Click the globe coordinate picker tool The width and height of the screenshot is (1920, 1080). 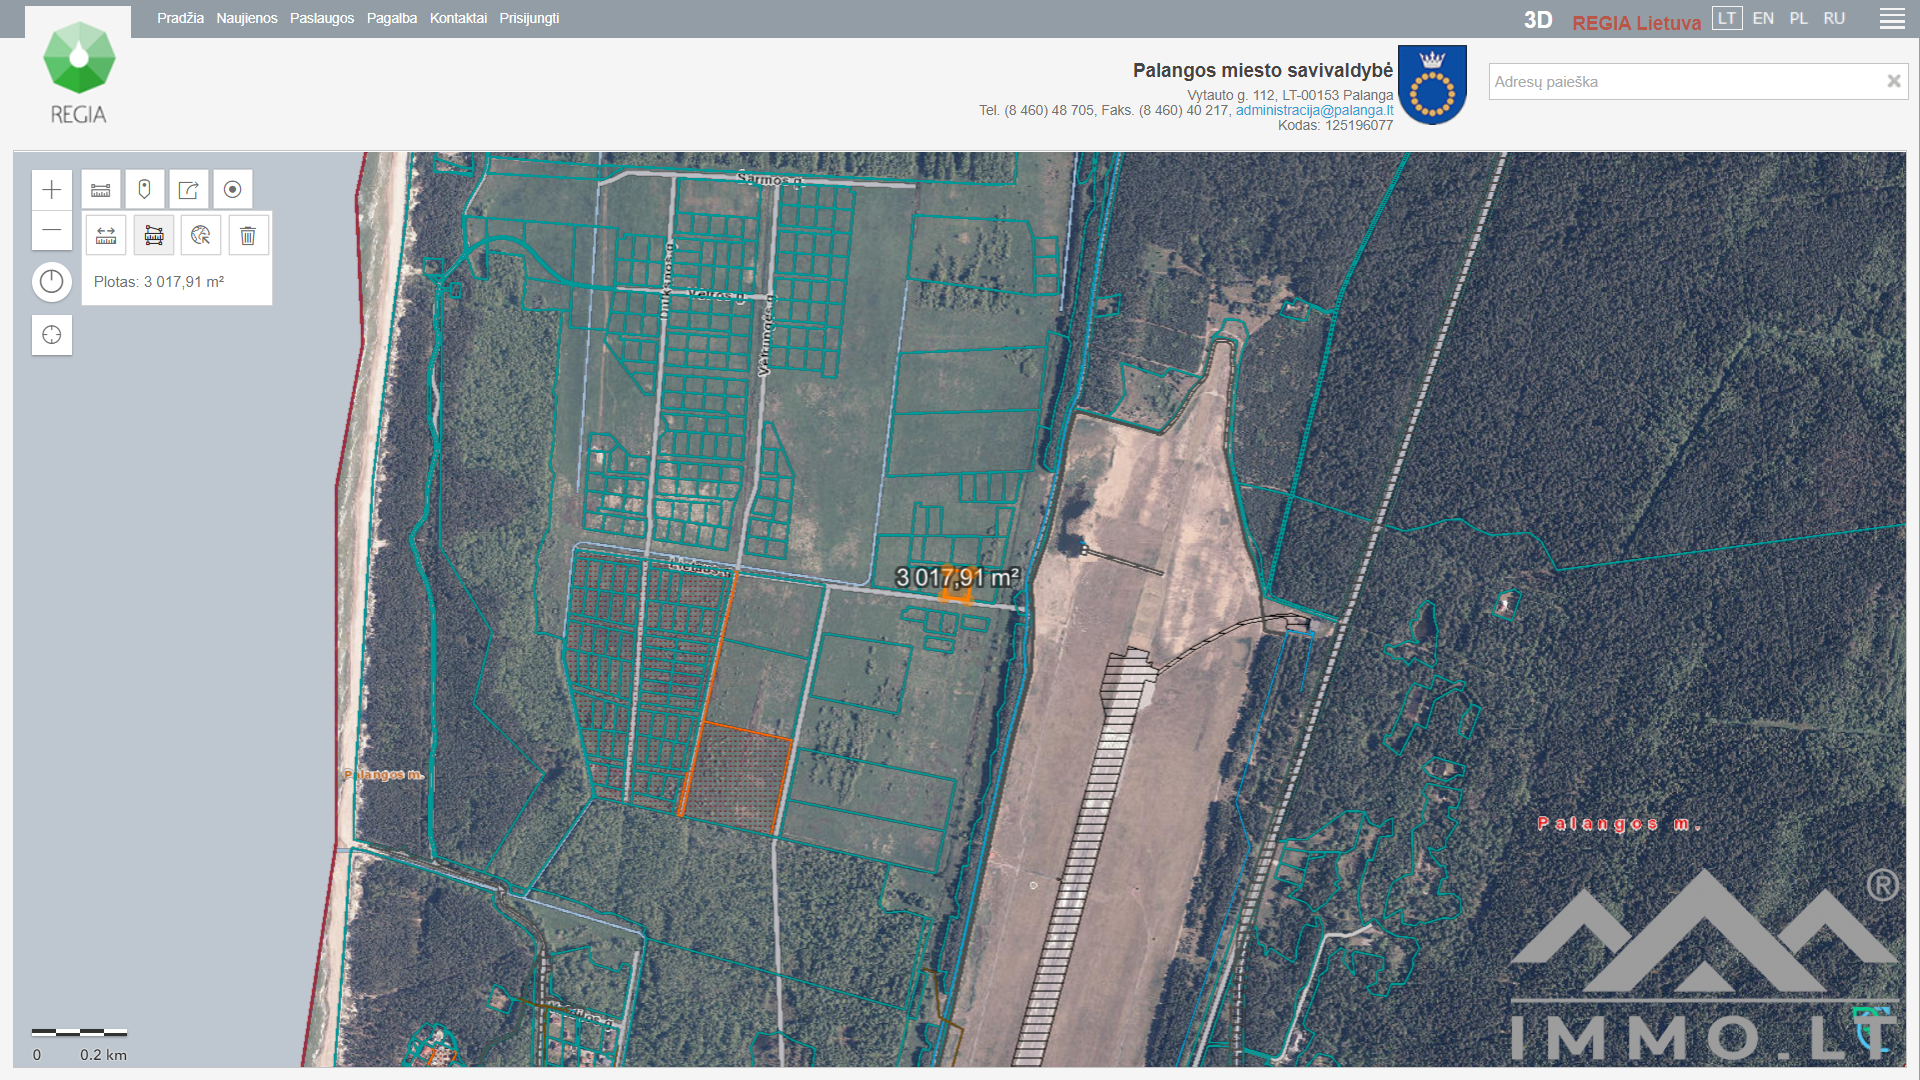pos(201,236)
